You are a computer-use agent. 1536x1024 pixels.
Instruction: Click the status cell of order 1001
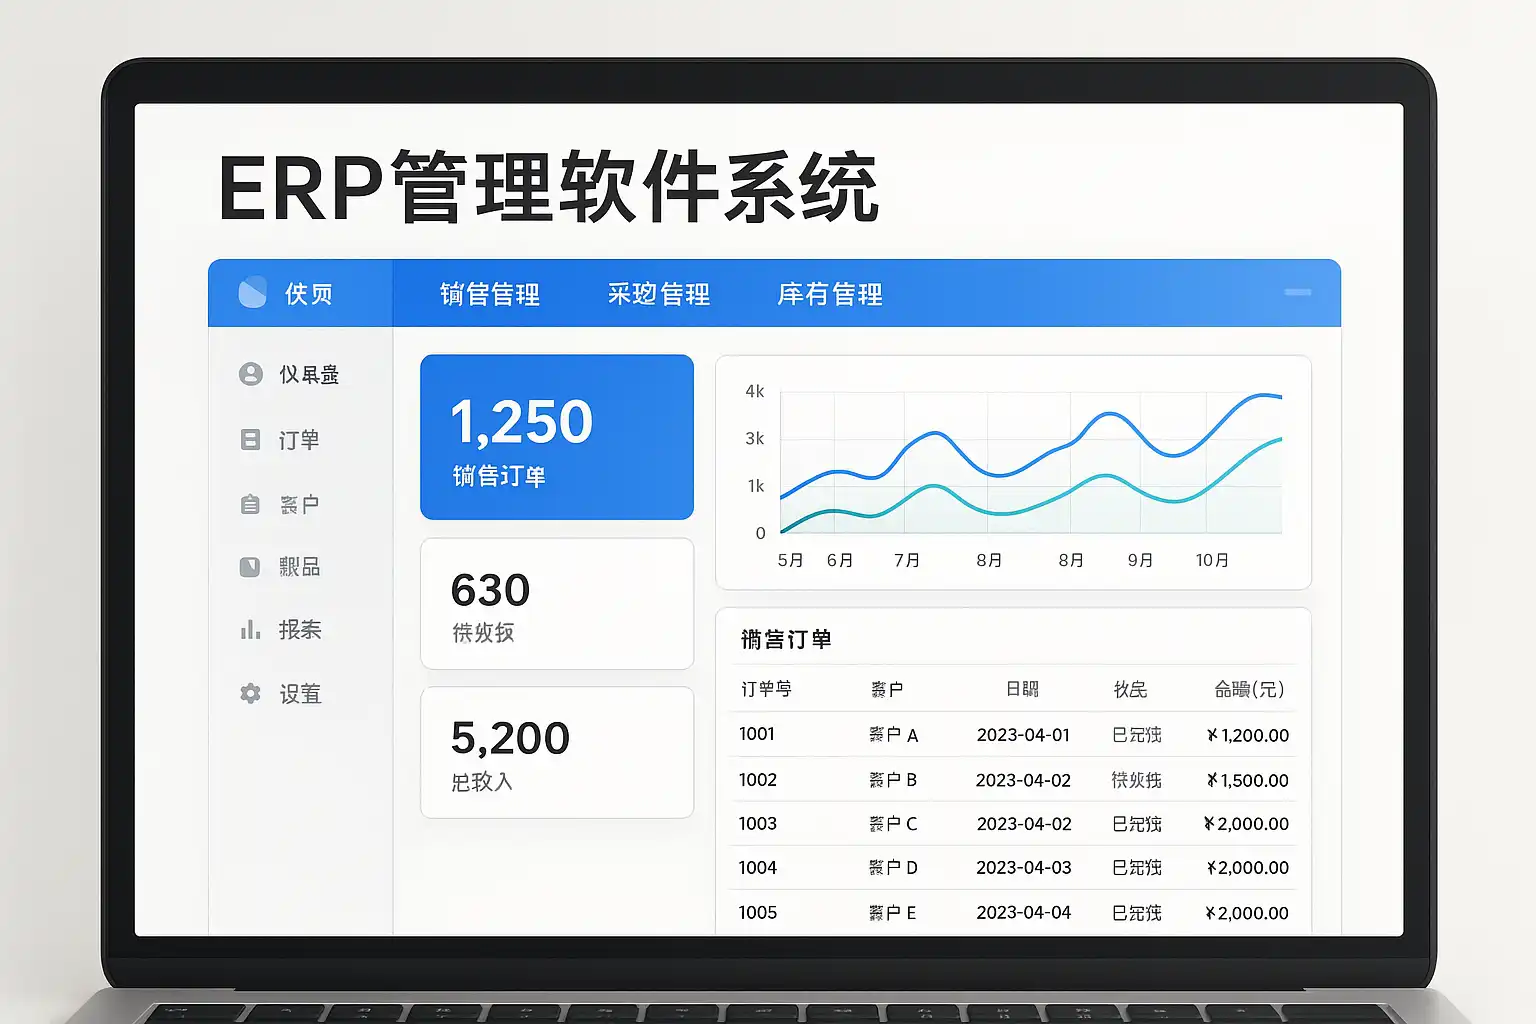pyautogui.click(x=1137, y=735)
